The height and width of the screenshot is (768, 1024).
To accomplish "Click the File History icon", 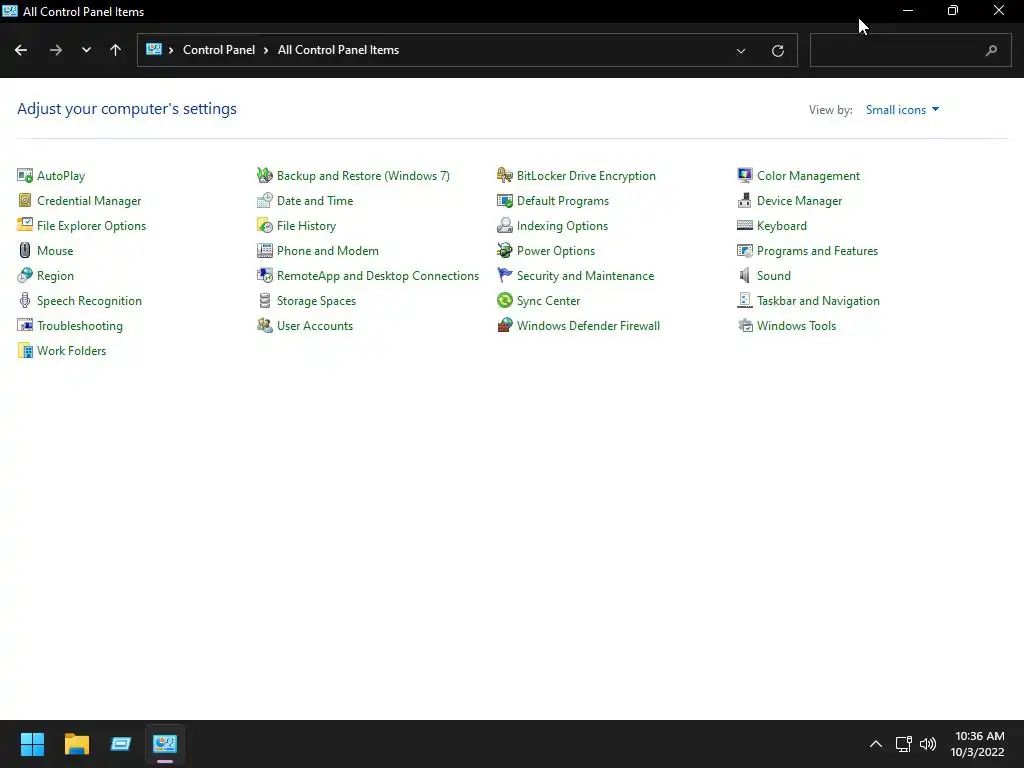I will pos(264,225).
